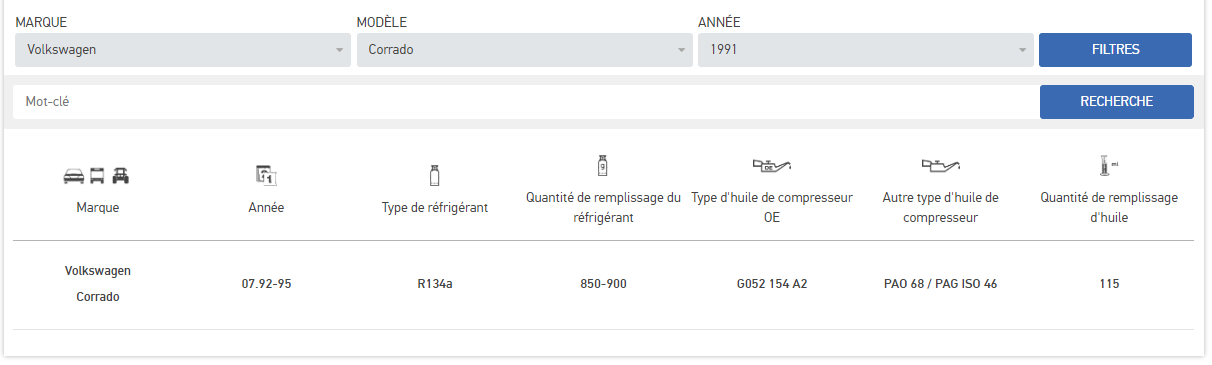Click the FILTRES button
The width and height of the screenshot is (1212, 365).
(x=1115, y=50)
